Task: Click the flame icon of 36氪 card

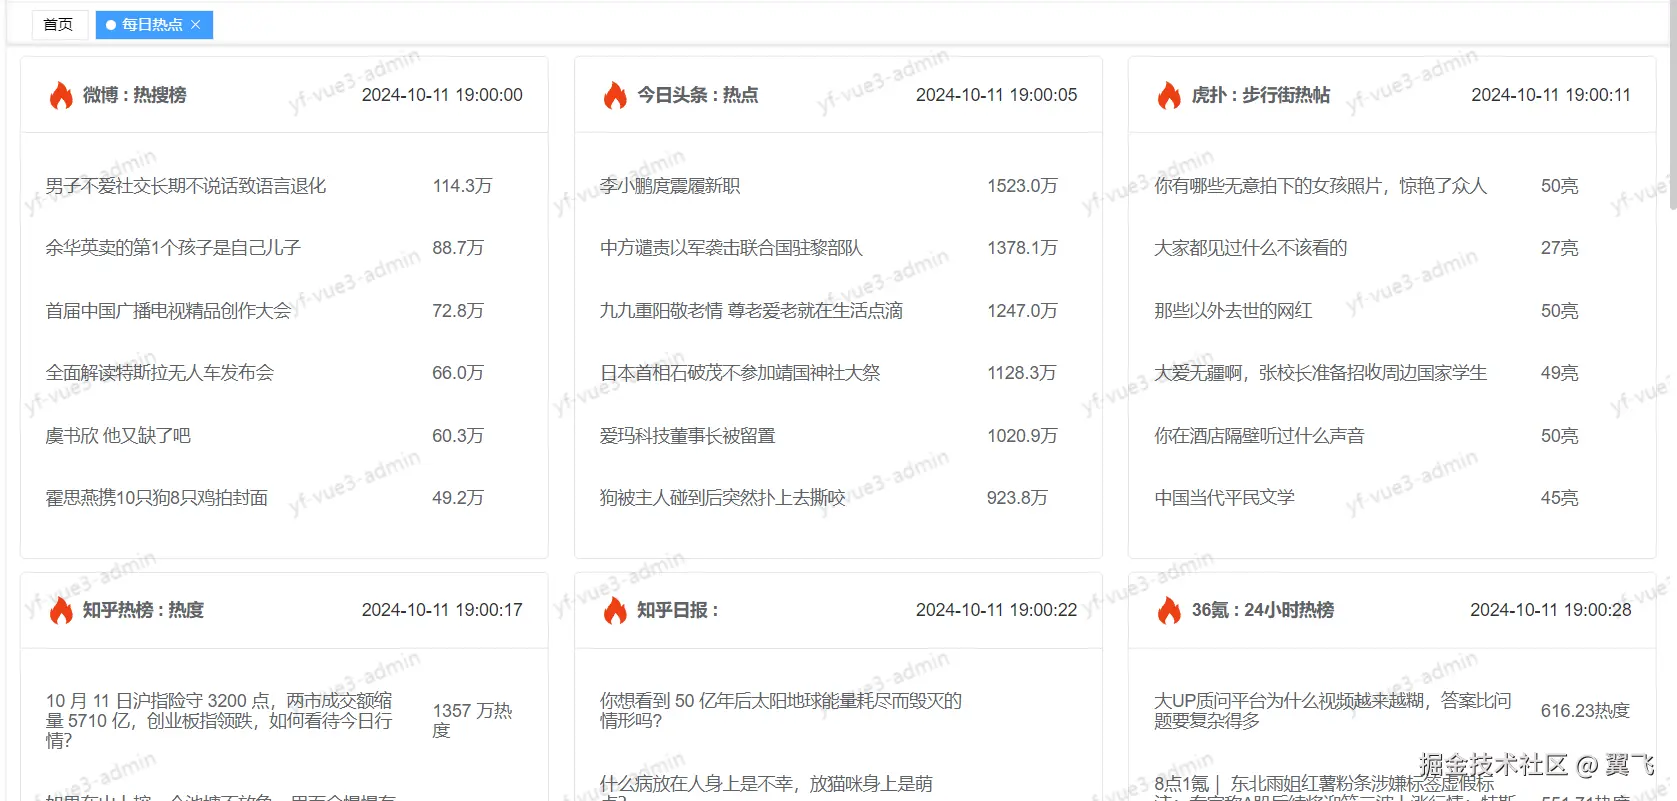Action: point(1169,610)
